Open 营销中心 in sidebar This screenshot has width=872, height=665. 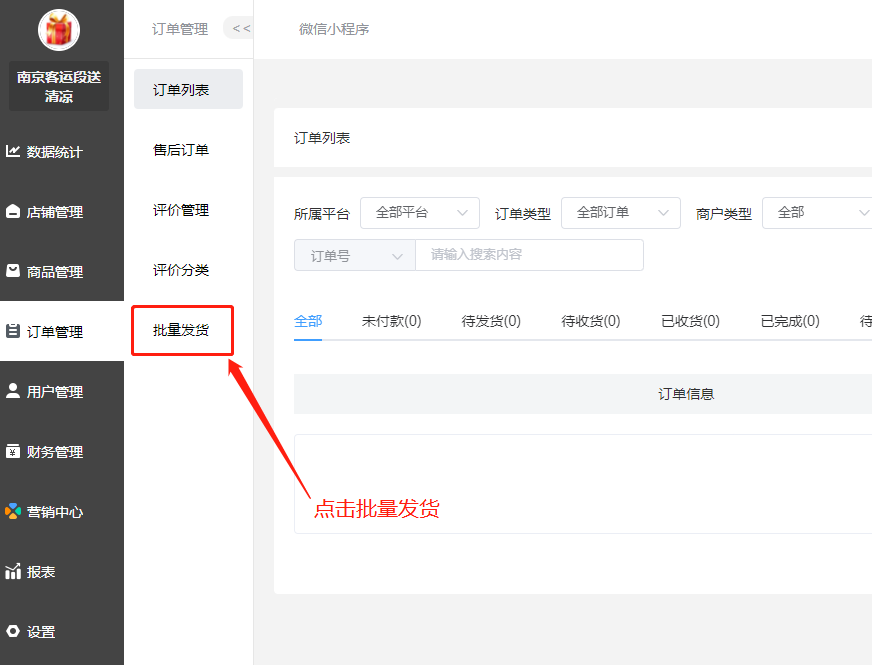point(62,512)
